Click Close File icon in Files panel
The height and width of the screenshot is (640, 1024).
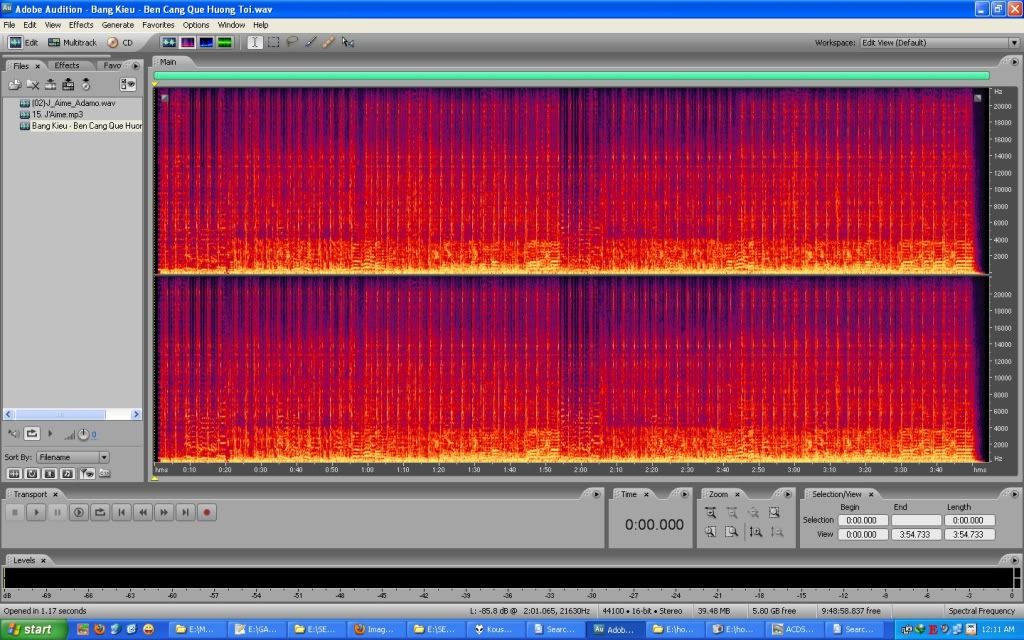pos(33,85)
